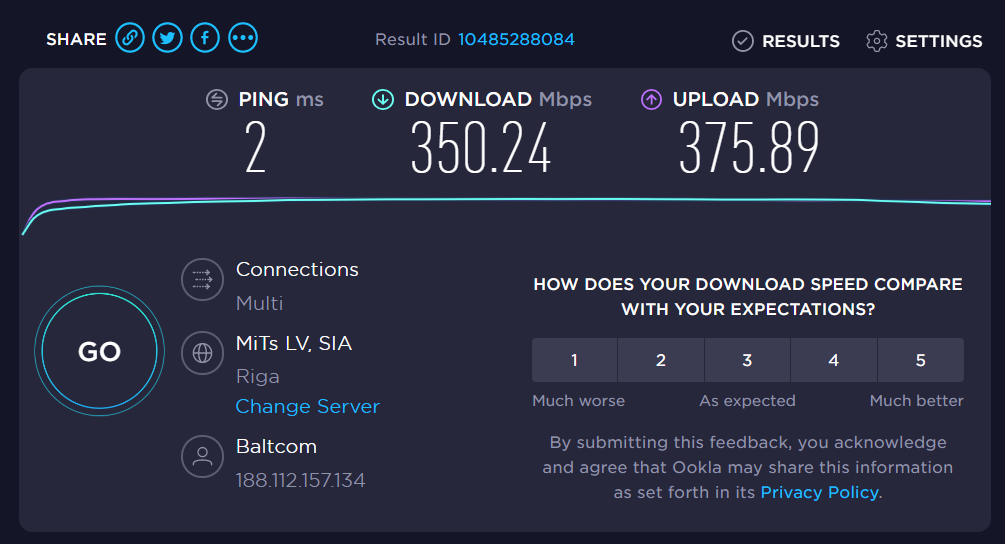Rate download speed as 1 Much worse
The height and width of the screenshot is (544, 1005).
coord(574,360)
